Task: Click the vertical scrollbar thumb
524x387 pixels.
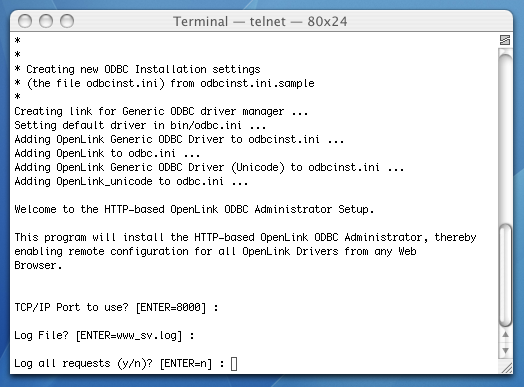Action: (x=505, y=275)
